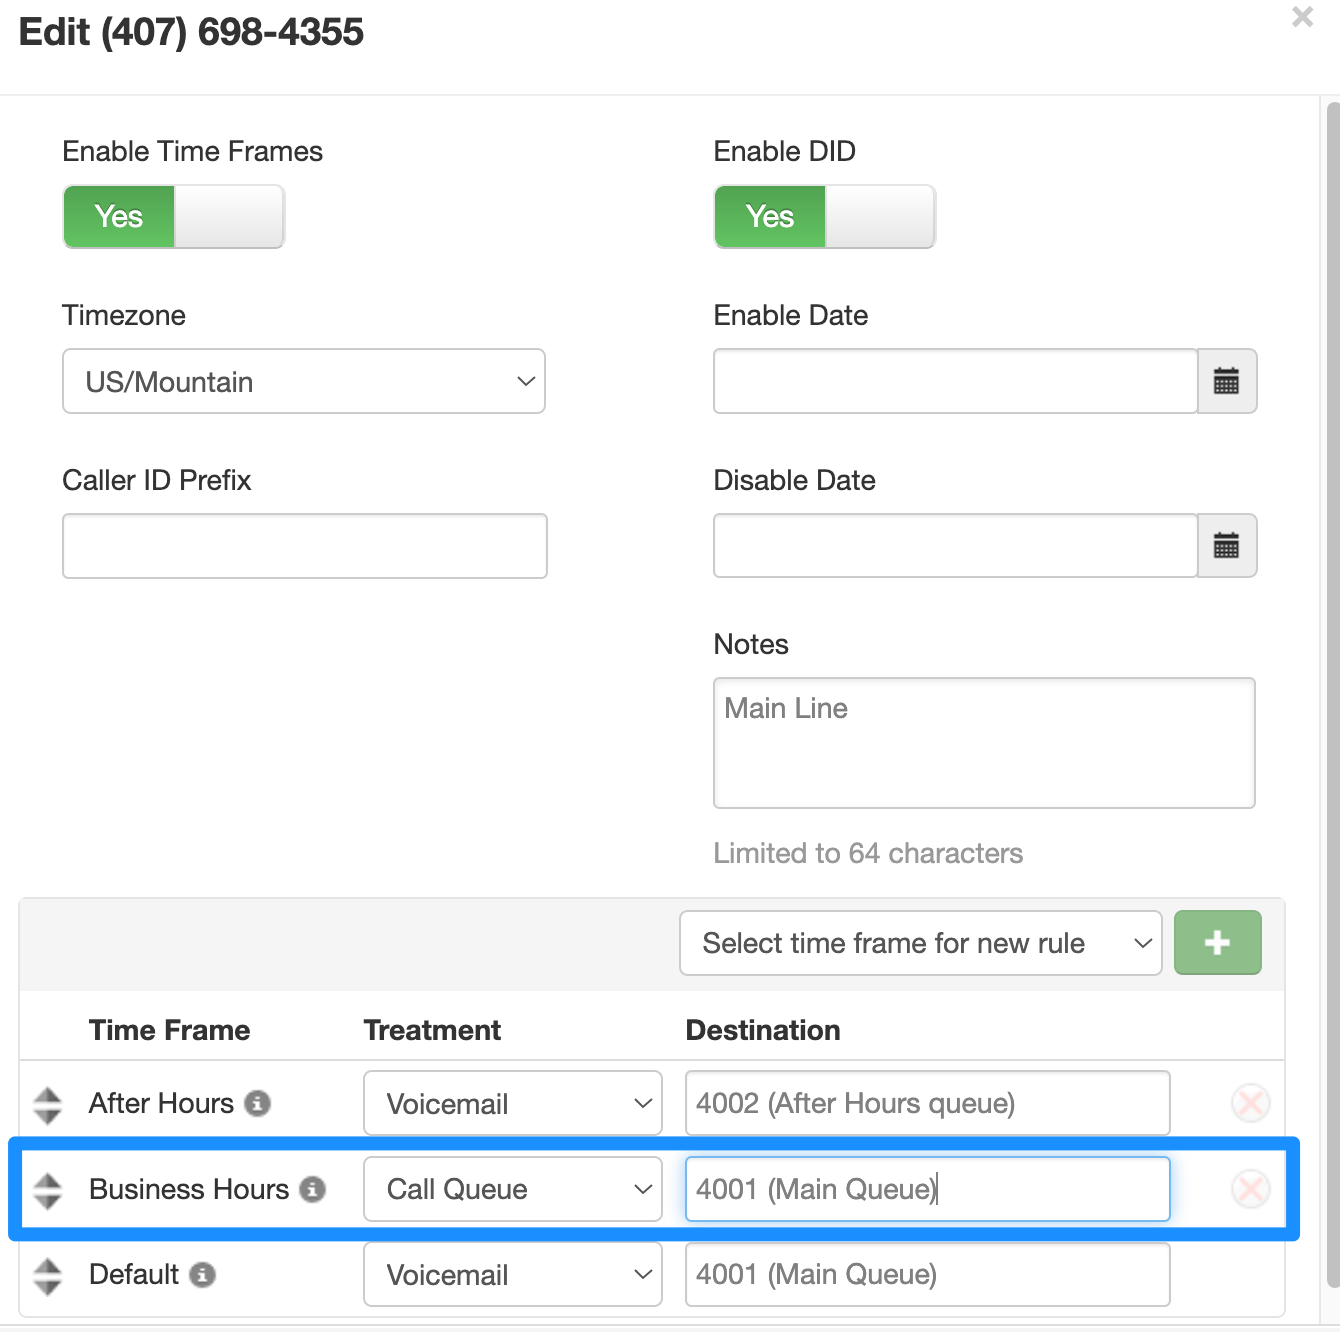Screen dimensions: 1340x1332
Task: Delete the Business Hours rule
Action: point(1250,1190)
